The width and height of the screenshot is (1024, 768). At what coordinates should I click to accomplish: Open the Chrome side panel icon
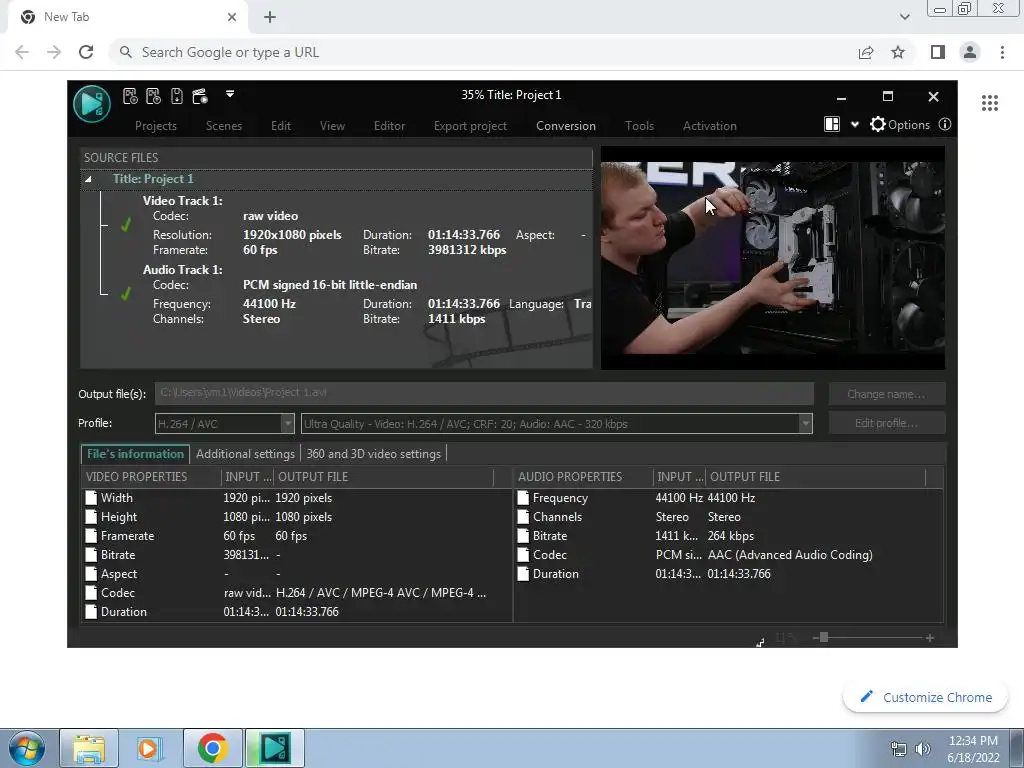point(937,52)
